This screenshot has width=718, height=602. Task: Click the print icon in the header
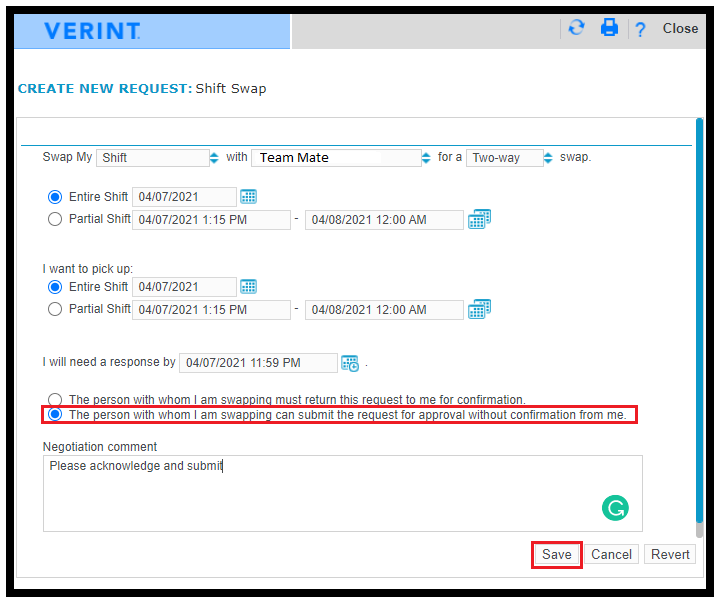[609, 28]
